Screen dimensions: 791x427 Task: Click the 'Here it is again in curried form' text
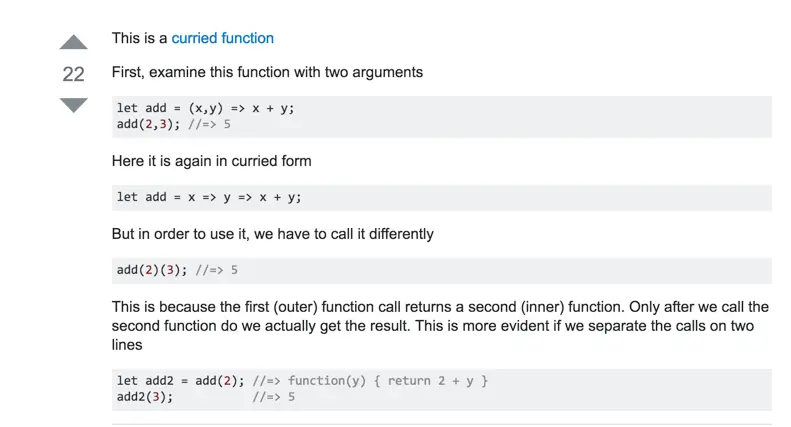click(212, 161)
